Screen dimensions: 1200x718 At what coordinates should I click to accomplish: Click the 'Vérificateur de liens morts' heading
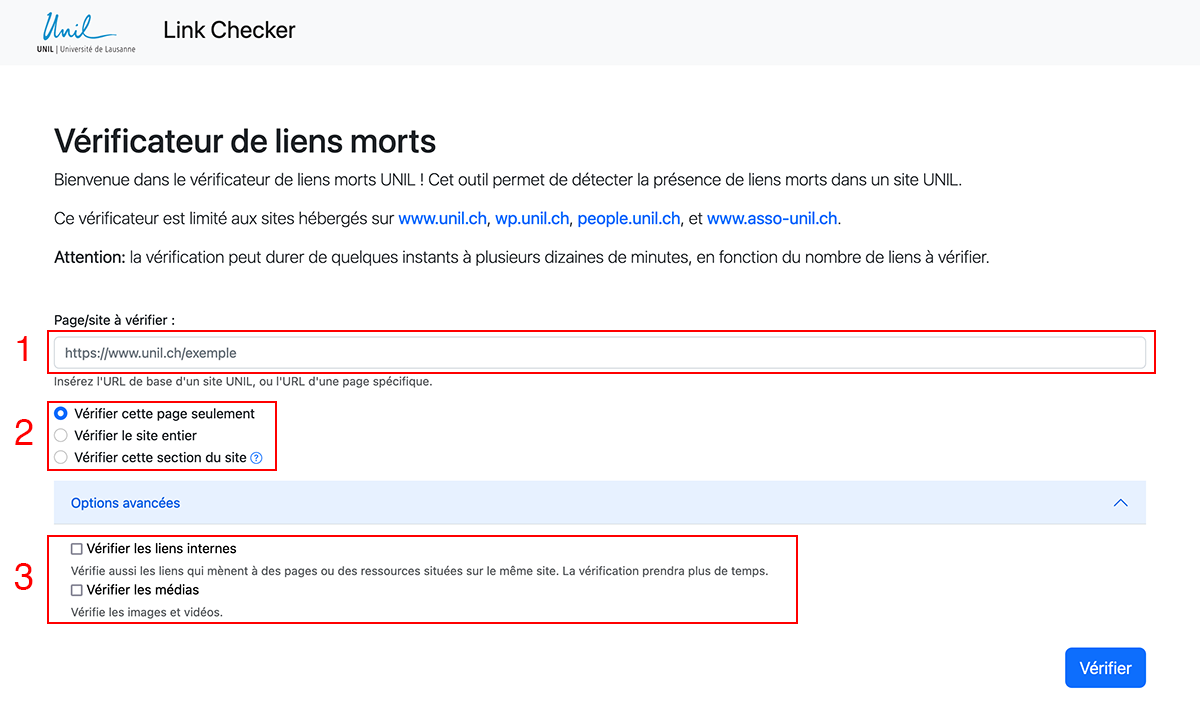click(x=245, y=141)
